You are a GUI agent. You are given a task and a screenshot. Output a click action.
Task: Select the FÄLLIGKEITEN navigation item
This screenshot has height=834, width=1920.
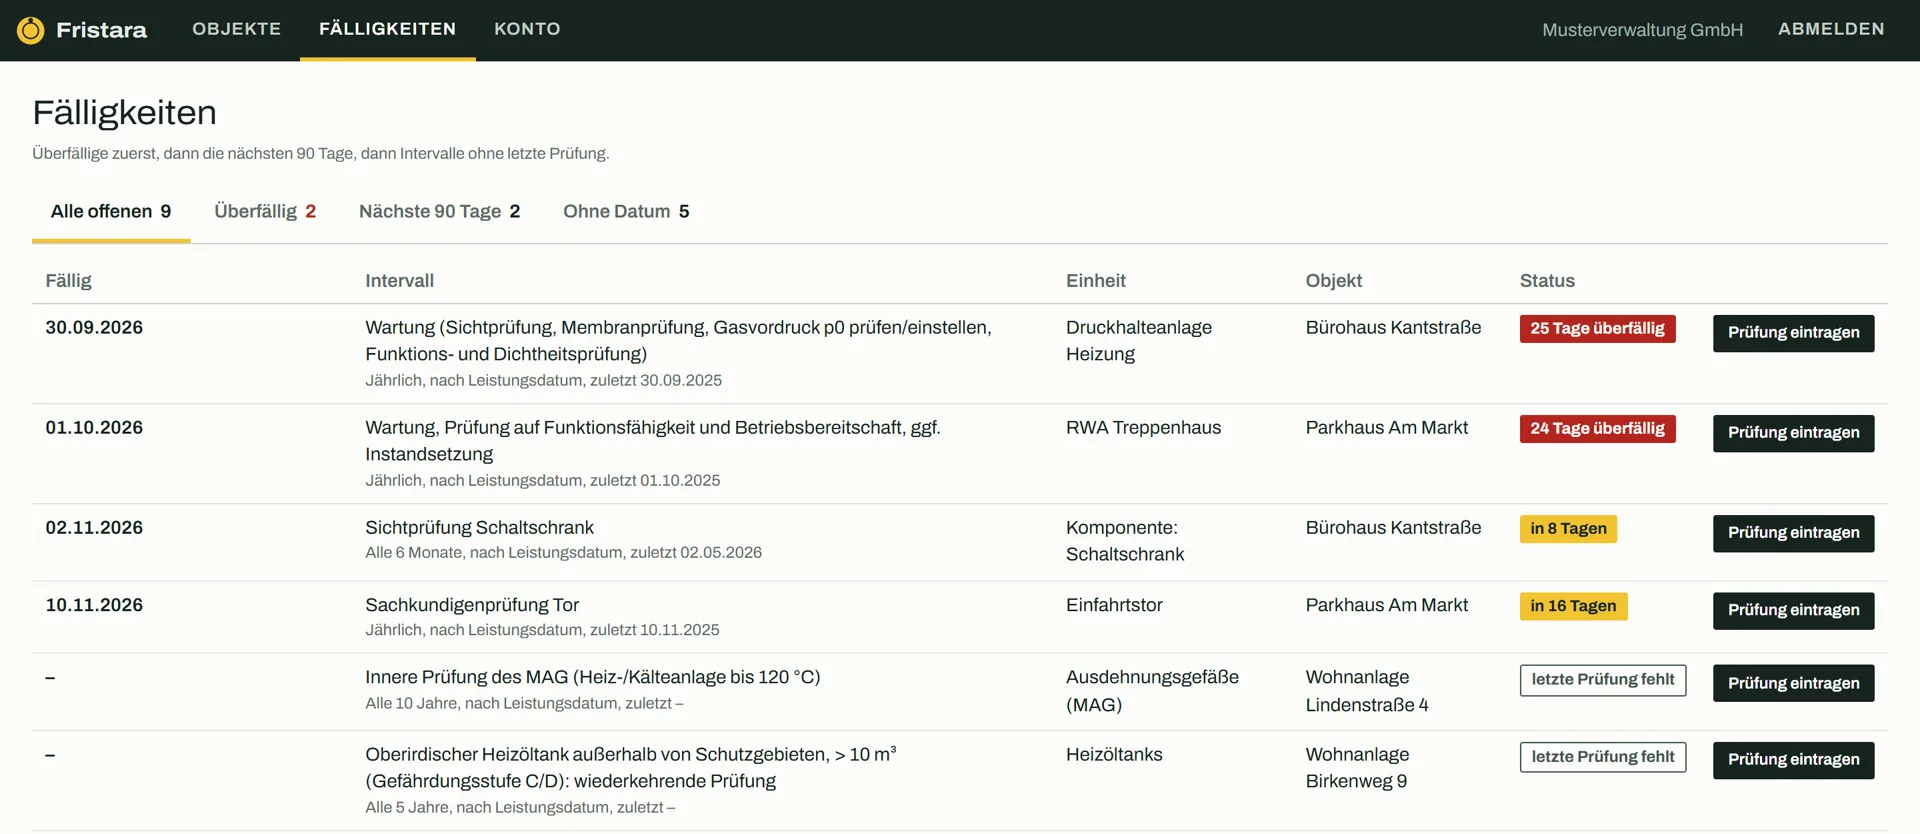click(388, 29)
